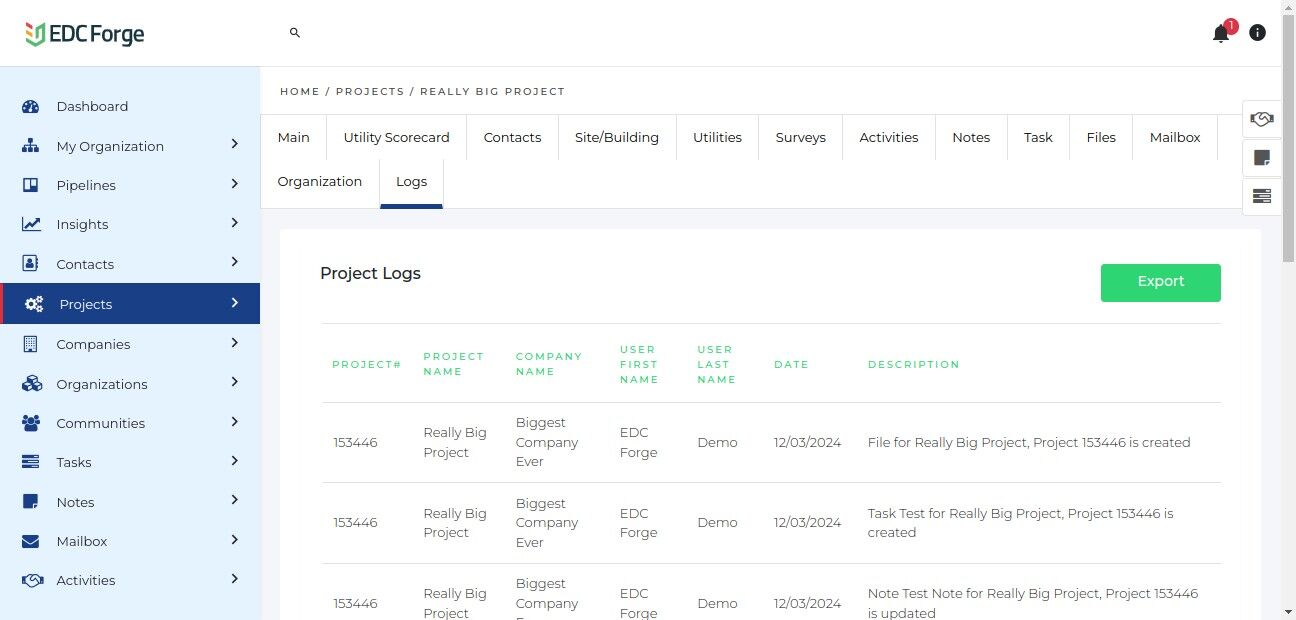The height and width of the screenshot is (620, 1296).
Task: Expand the sidebar Activities chevron
Action: coord(235,578)
